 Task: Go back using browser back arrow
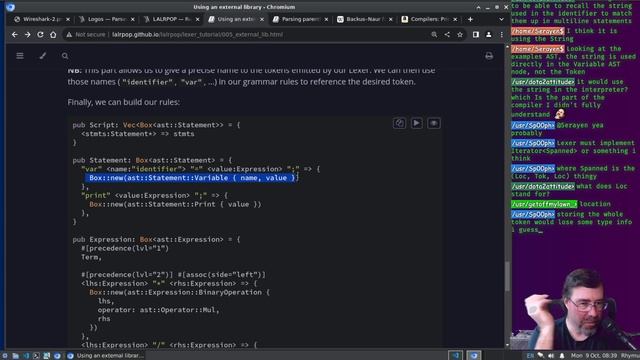[x=15, y=35]
